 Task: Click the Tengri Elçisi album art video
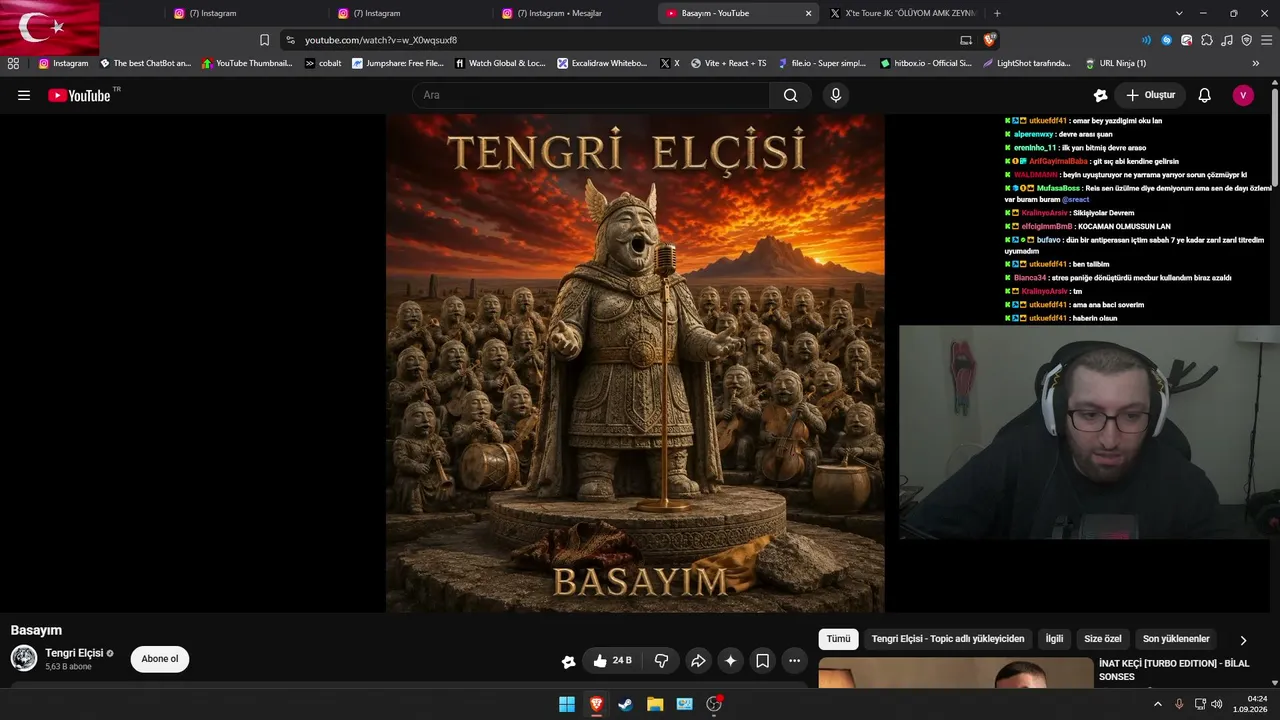pyautogui.click(x=635, y=363)
